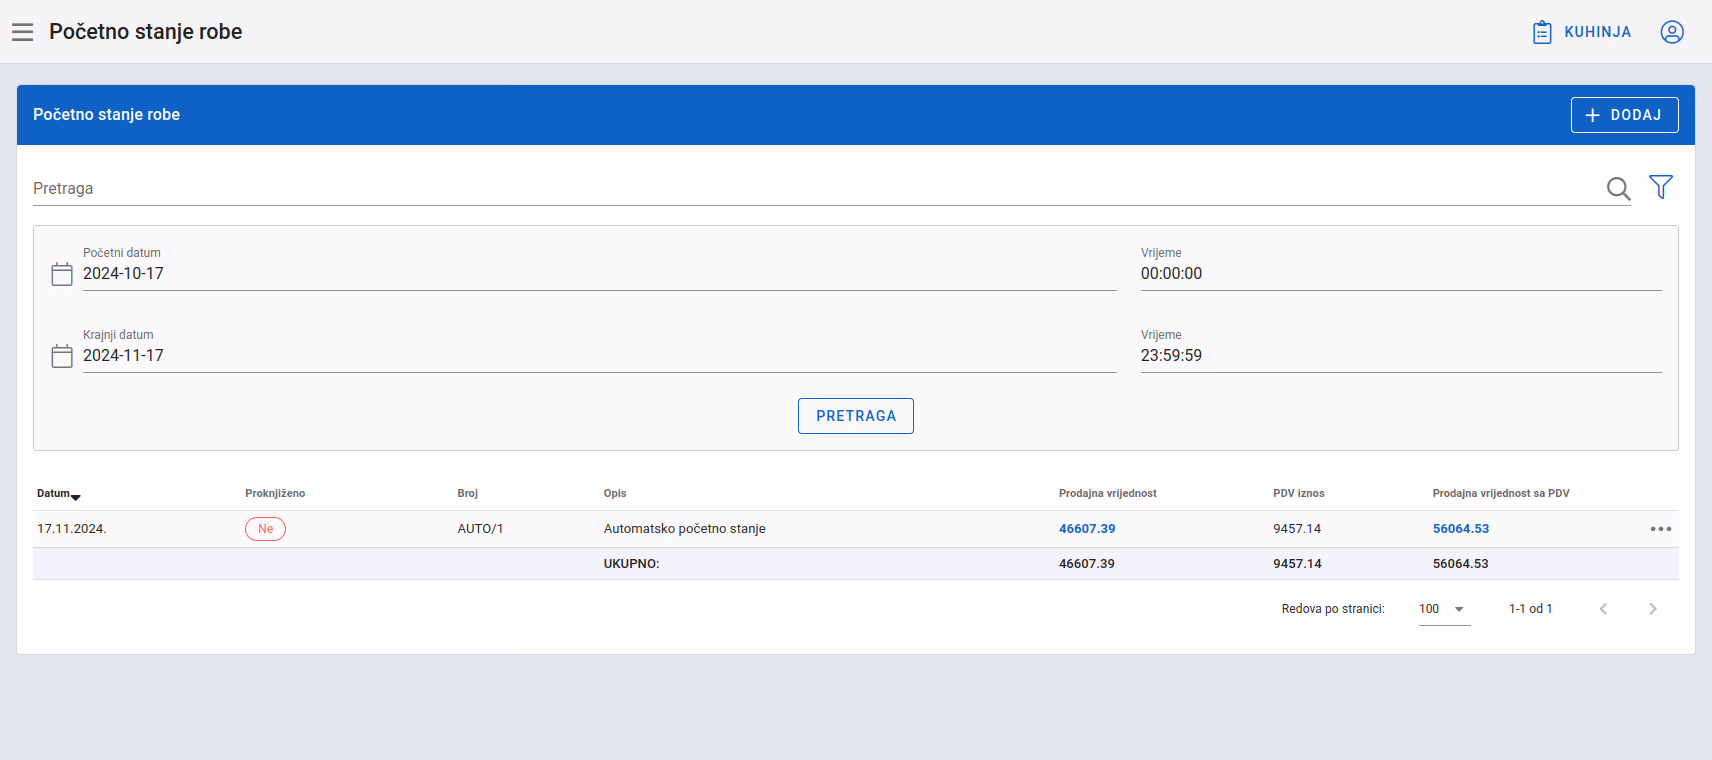This screenshot has height=760, width=1712.
Task: Click the DODAJ button
Action: (x=1624, y=115)
